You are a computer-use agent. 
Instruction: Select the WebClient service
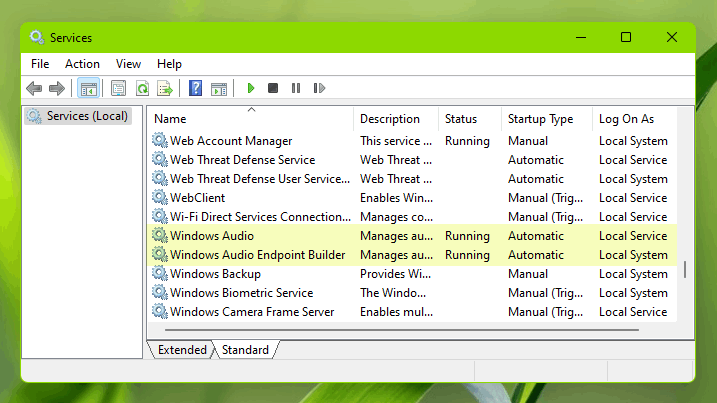click(x=198, y=198)
